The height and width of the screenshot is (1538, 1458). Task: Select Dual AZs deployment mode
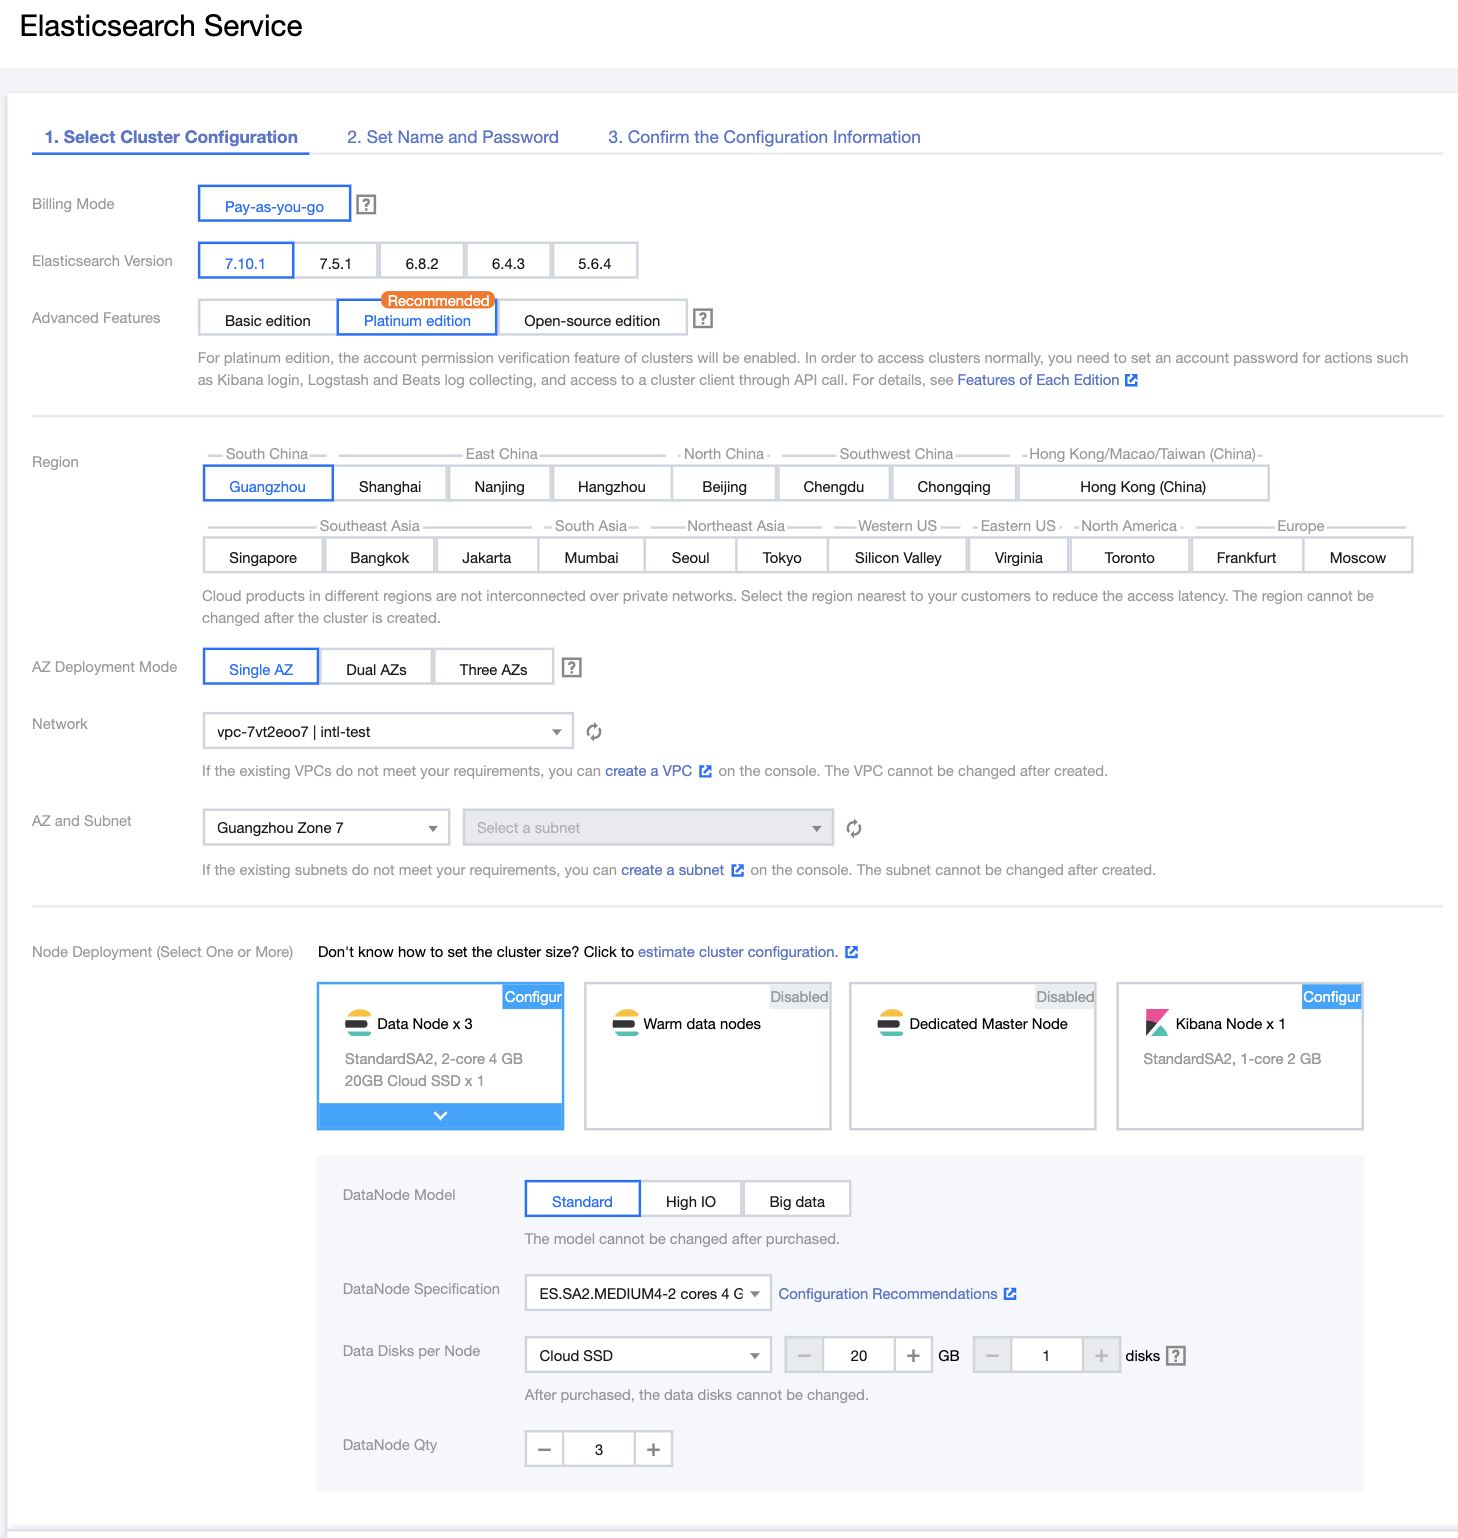(x=376, y=667)
